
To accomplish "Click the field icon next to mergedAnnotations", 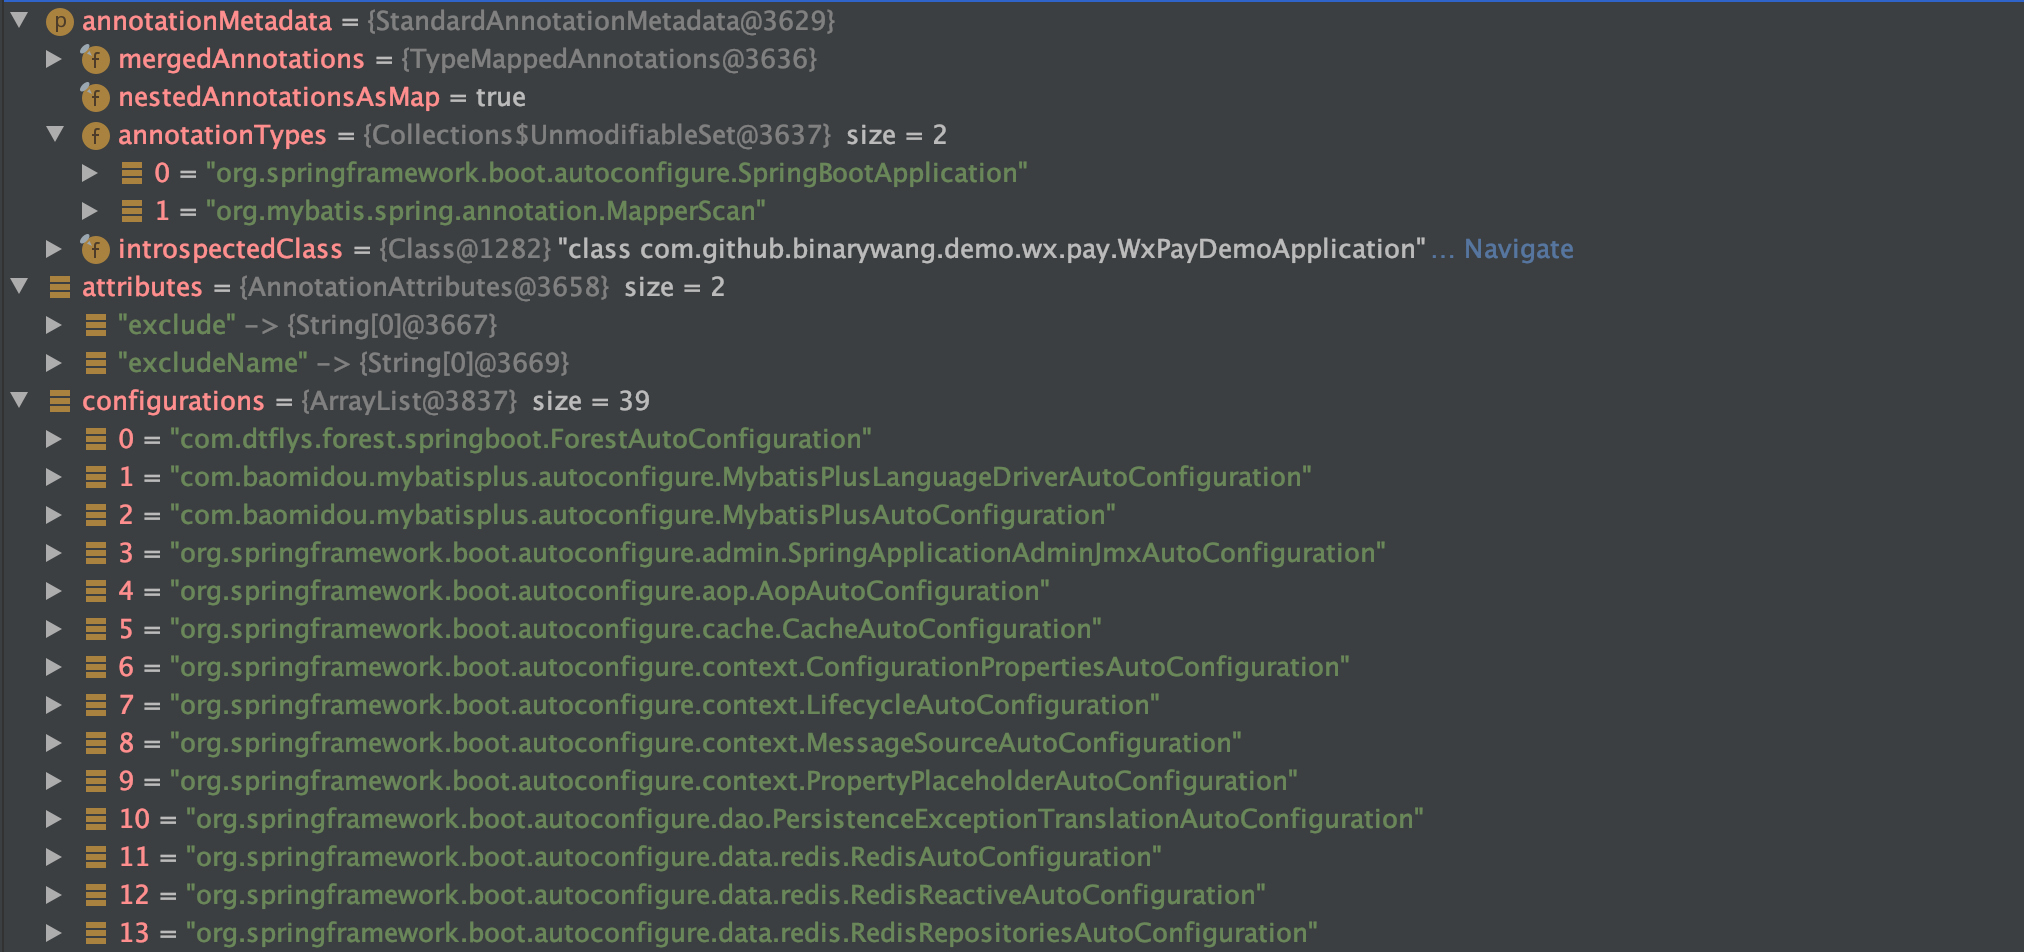I will coord(95,60).
